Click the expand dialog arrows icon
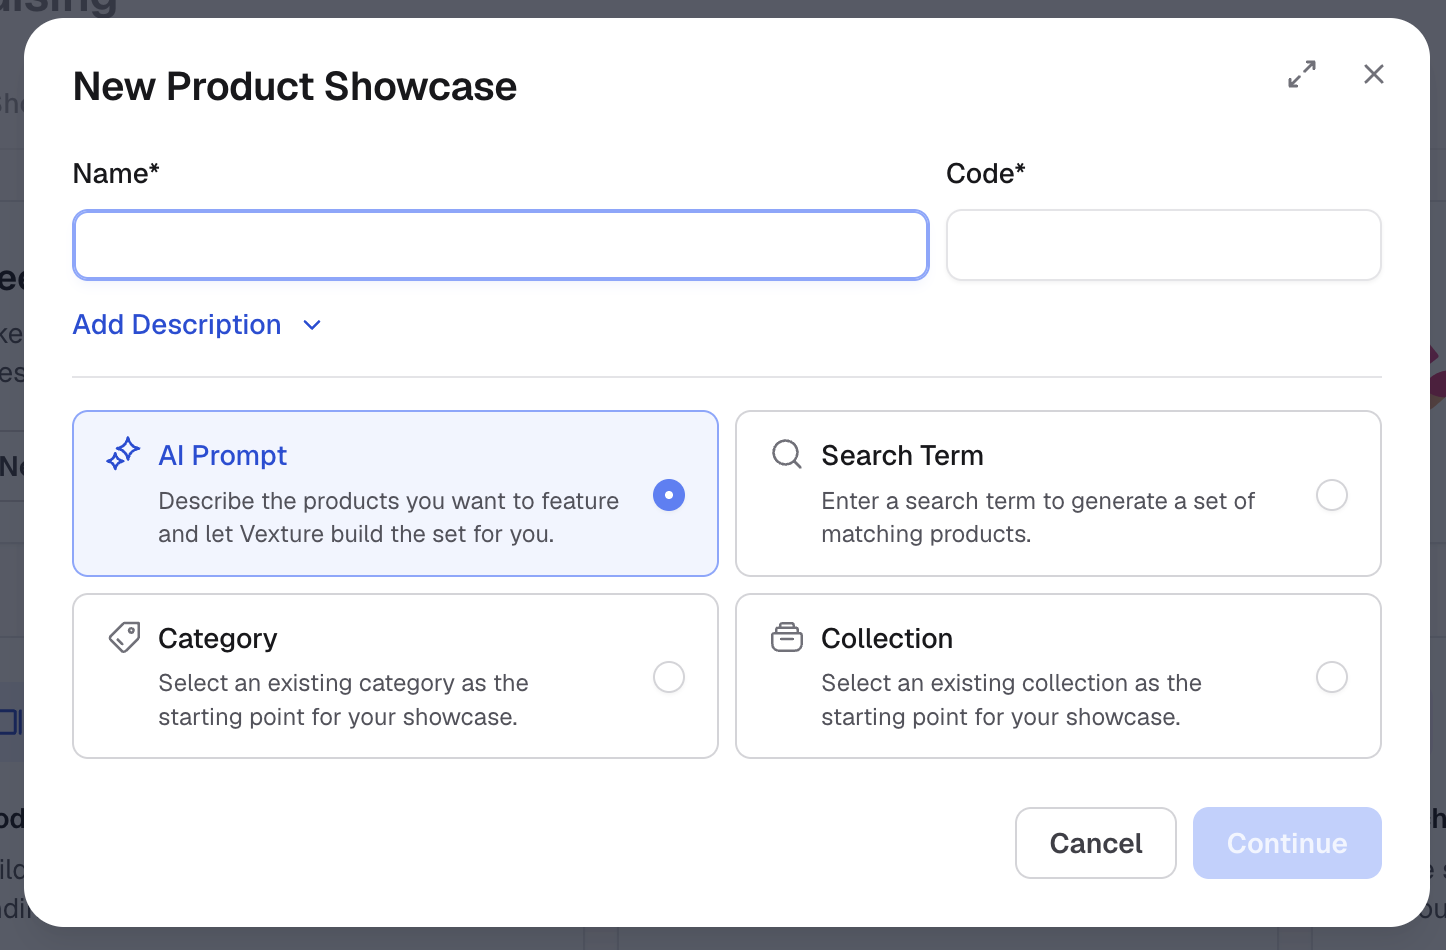Screen dimensions: 1446x950 click(1301, 74)
